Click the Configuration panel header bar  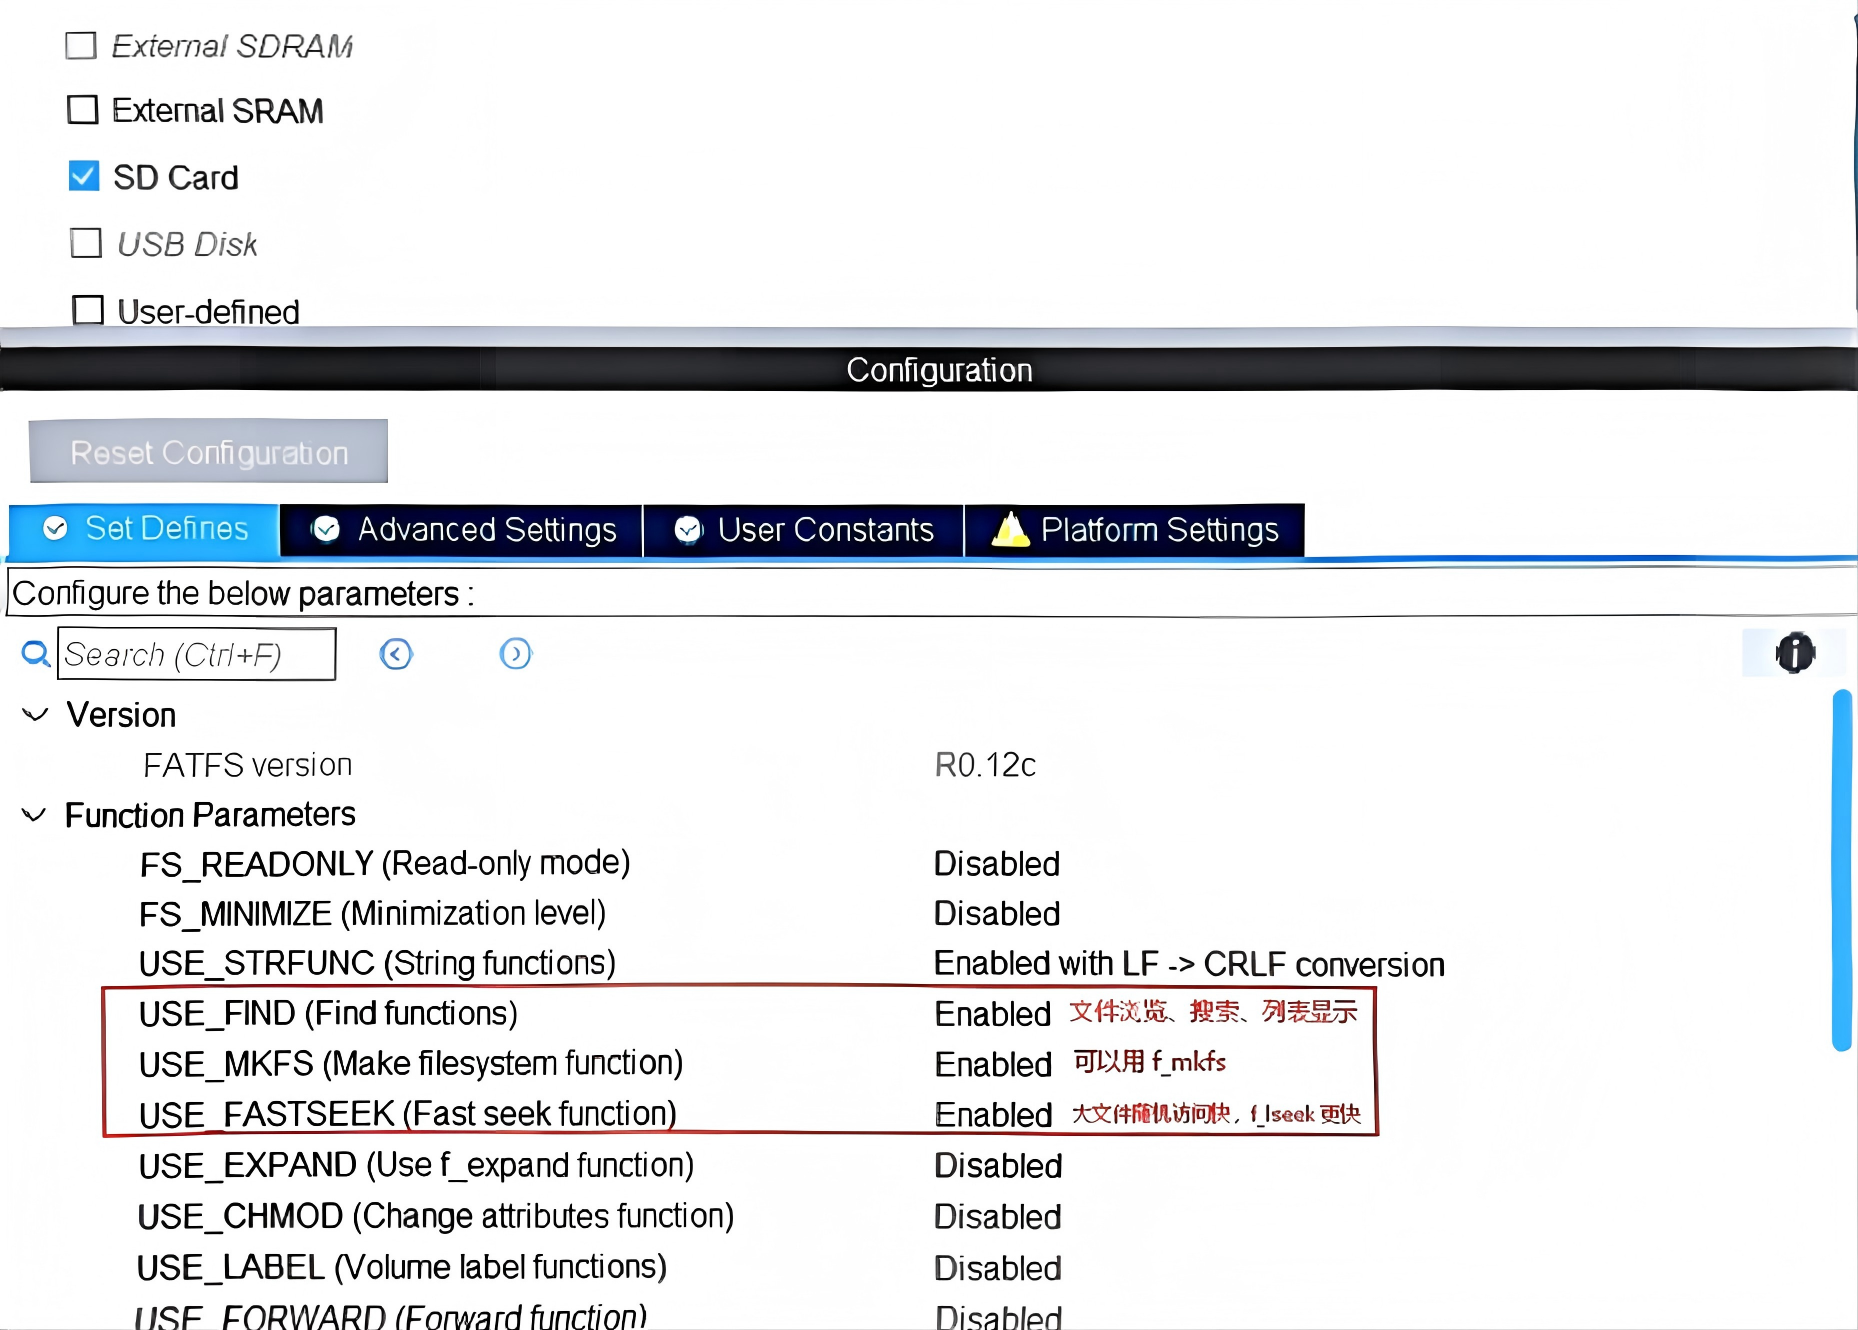coord(929,369)
